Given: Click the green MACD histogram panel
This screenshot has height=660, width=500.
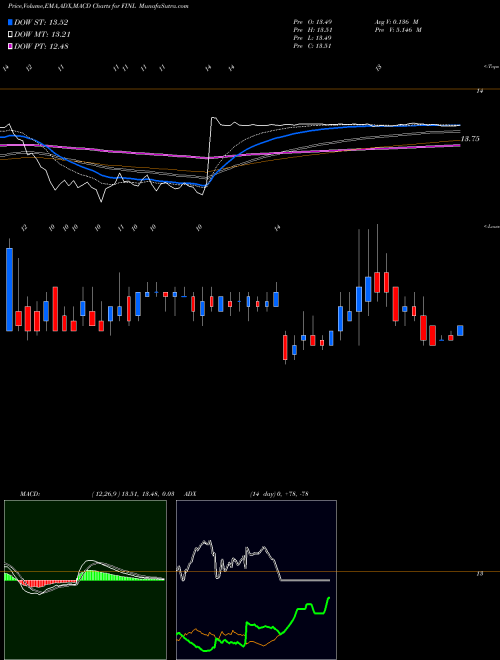Looking at the screenshot, I should [85, 580].
